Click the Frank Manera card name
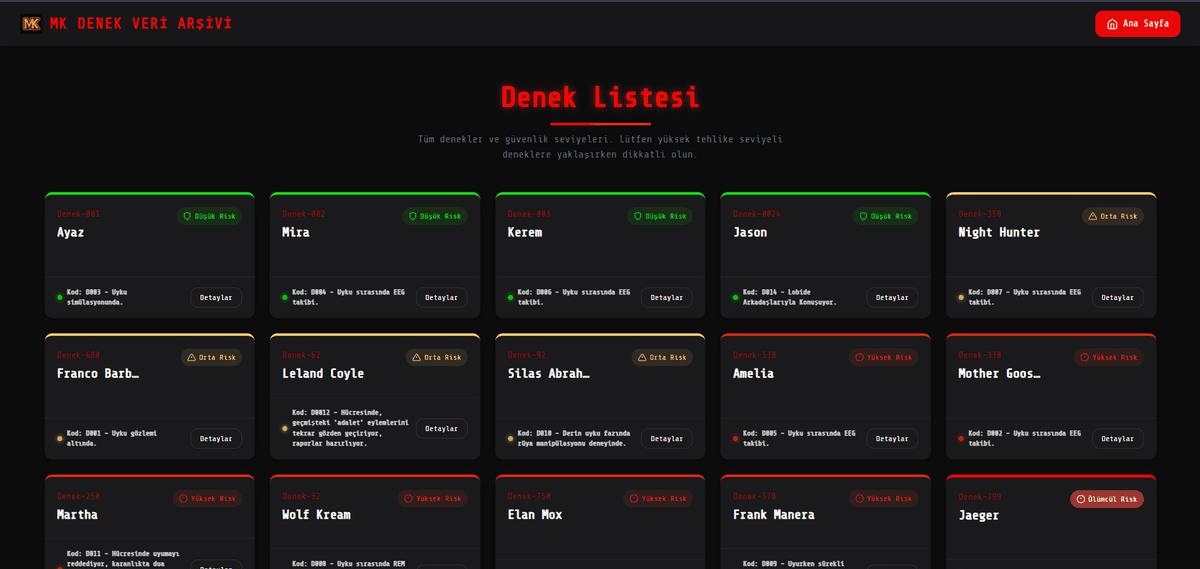 [x=773, y=515]
